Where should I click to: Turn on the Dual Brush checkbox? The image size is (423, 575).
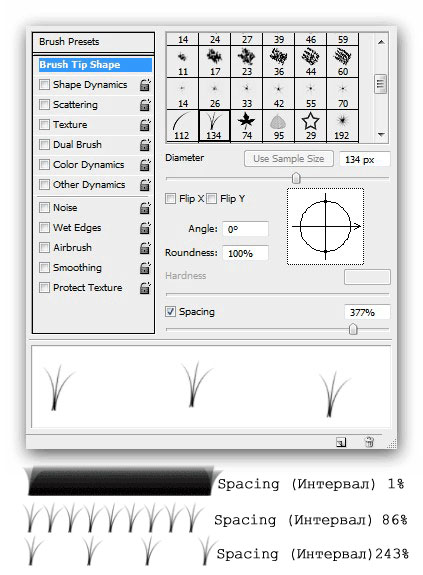coord(44,144)
